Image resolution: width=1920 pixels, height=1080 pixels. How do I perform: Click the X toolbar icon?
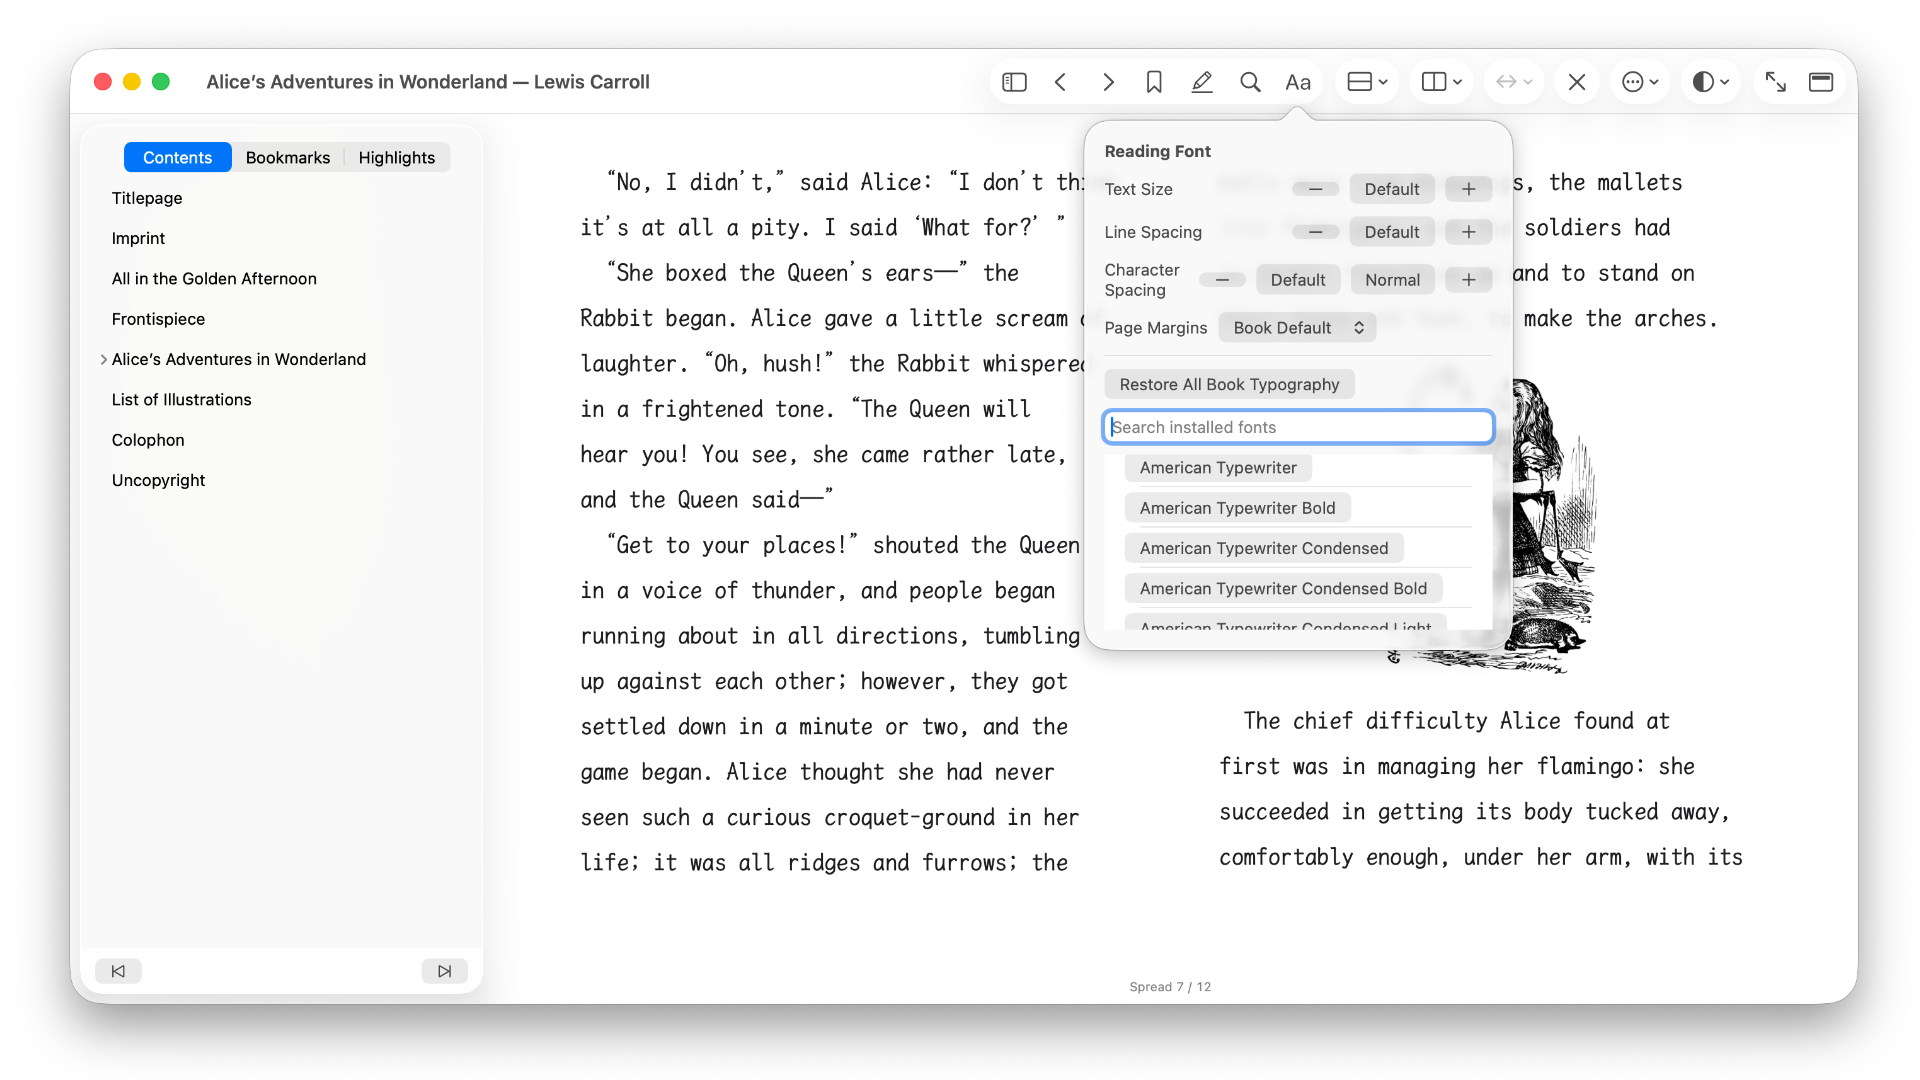tap(1577, 82)
